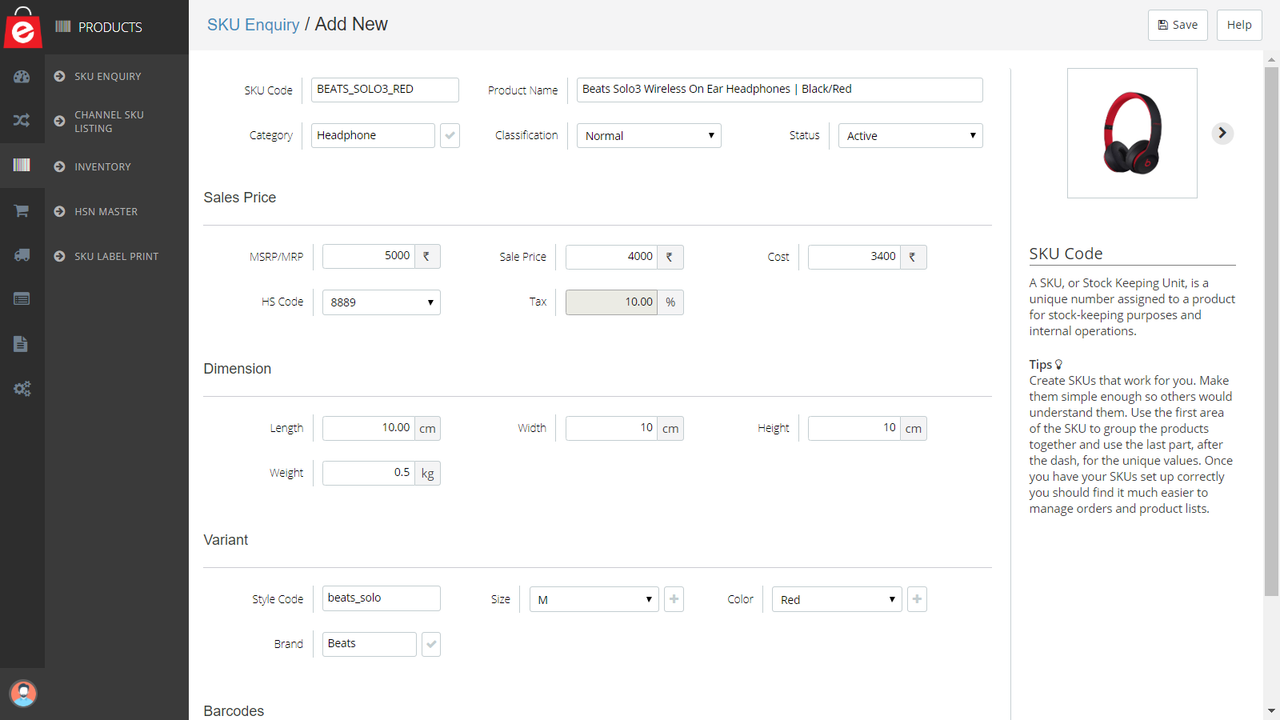Click the Help button

click(1239, 25)
